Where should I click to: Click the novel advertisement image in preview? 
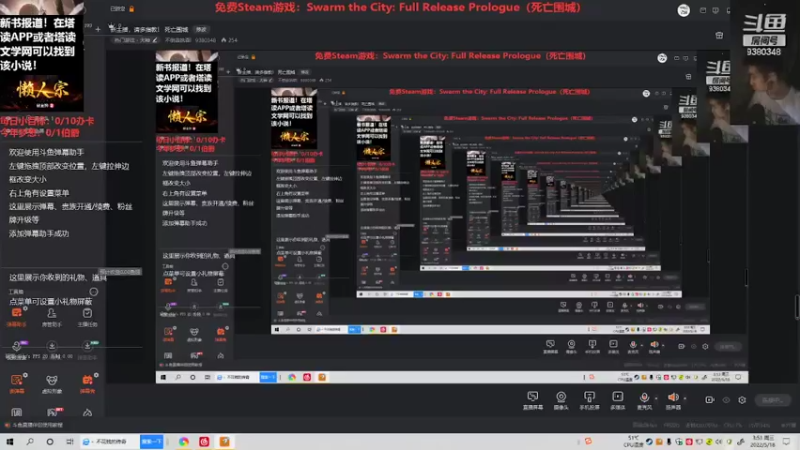(x=42, y=56)
